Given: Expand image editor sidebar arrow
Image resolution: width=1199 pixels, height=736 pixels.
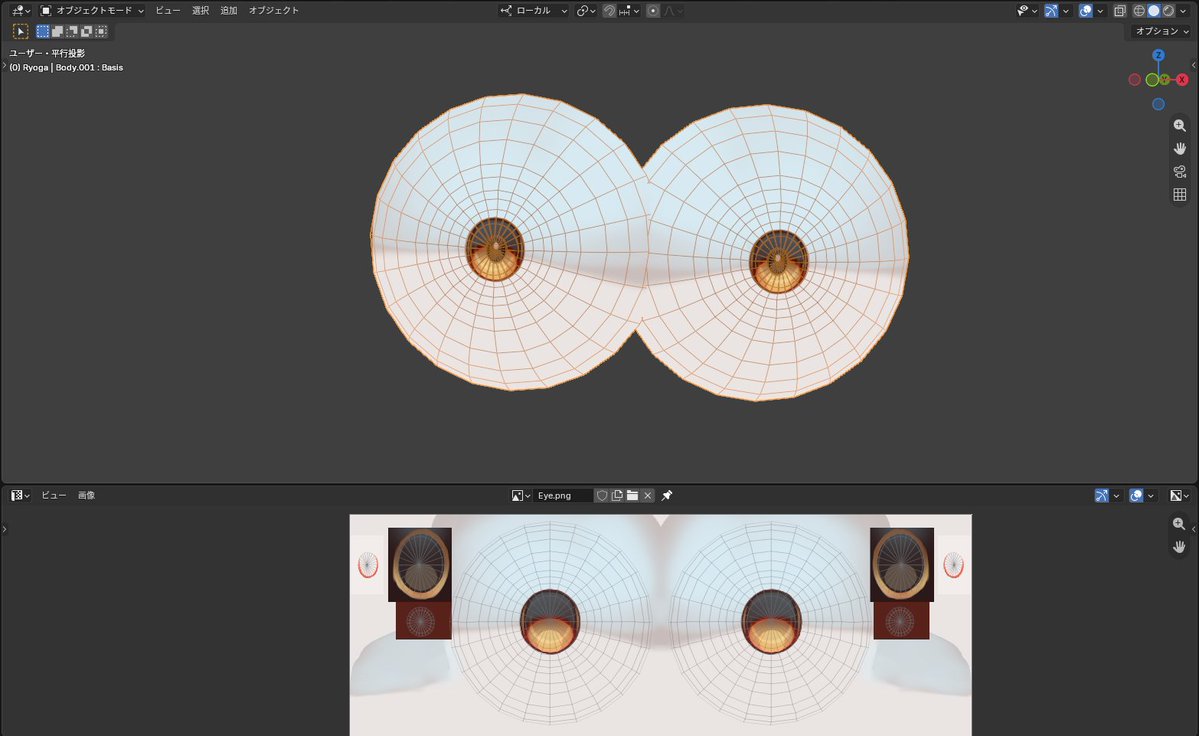Looking at the screenshot, I should click(x=1194, y=529).
